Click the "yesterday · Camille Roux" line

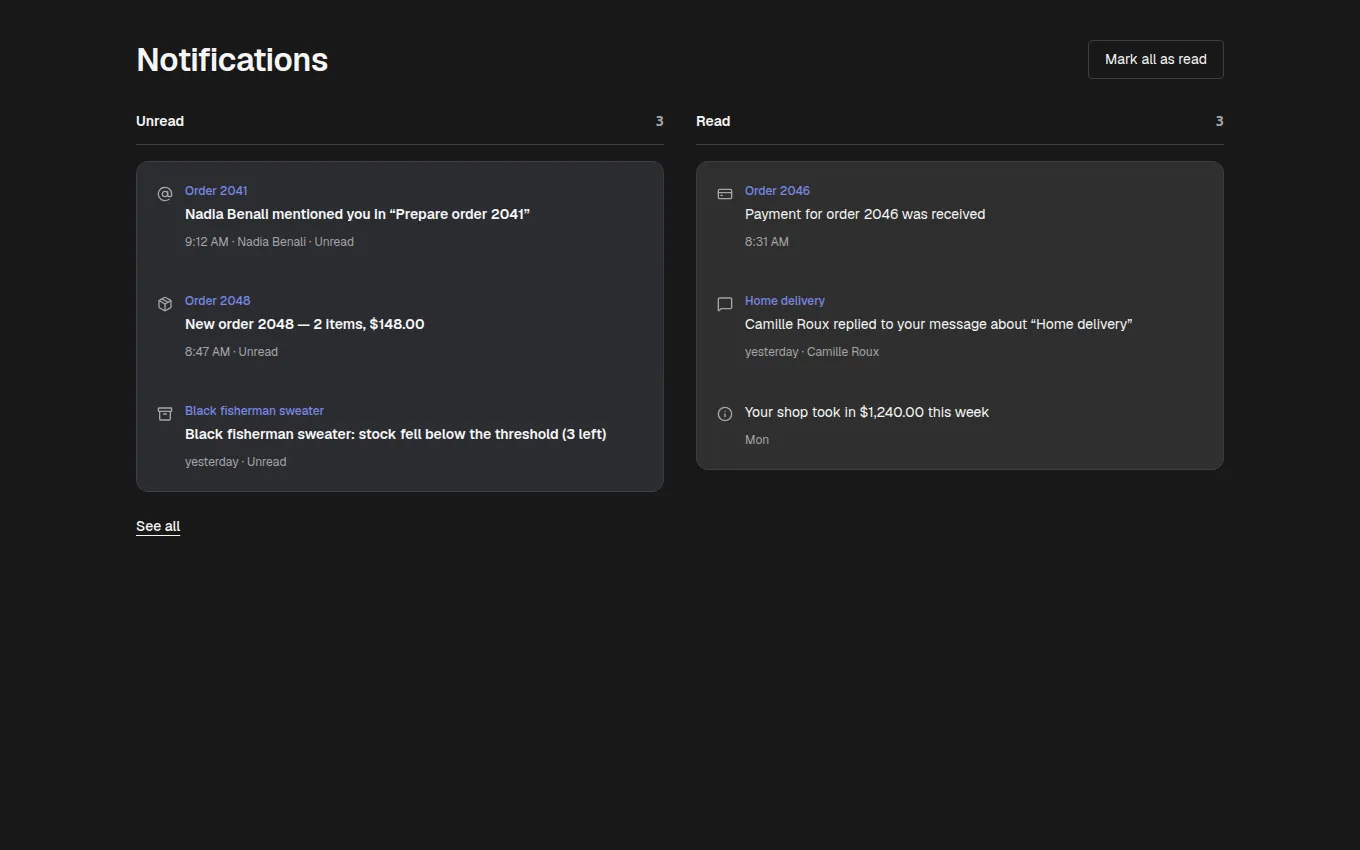[x=812, y=352]
